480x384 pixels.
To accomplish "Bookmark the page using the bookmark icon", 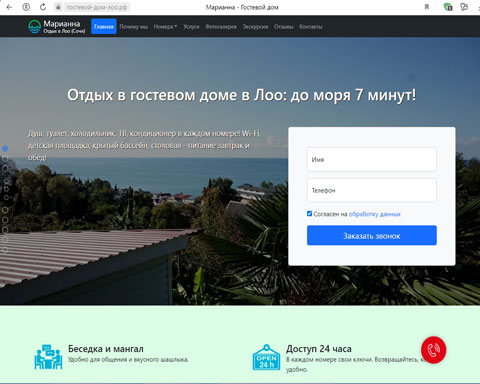I will pos(427,7).
